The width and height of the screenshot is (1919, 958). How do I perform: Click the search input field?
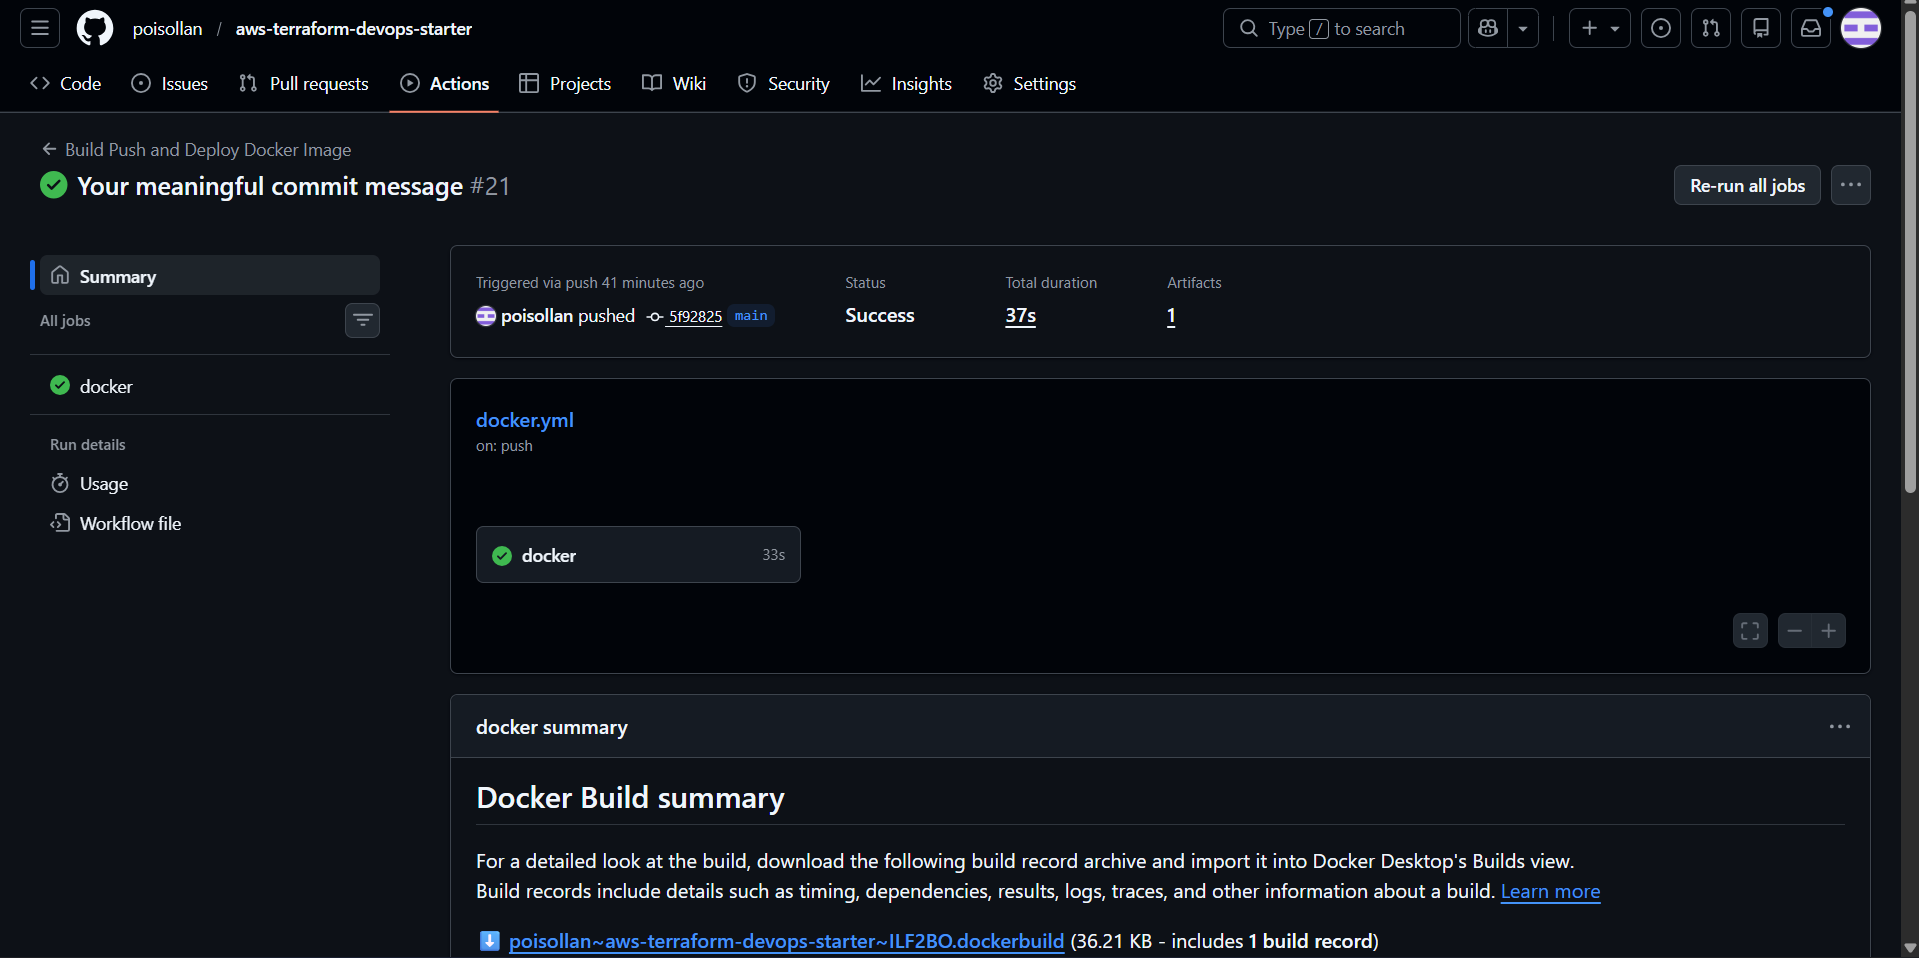pyautogui.click(x=1341, y=28)
